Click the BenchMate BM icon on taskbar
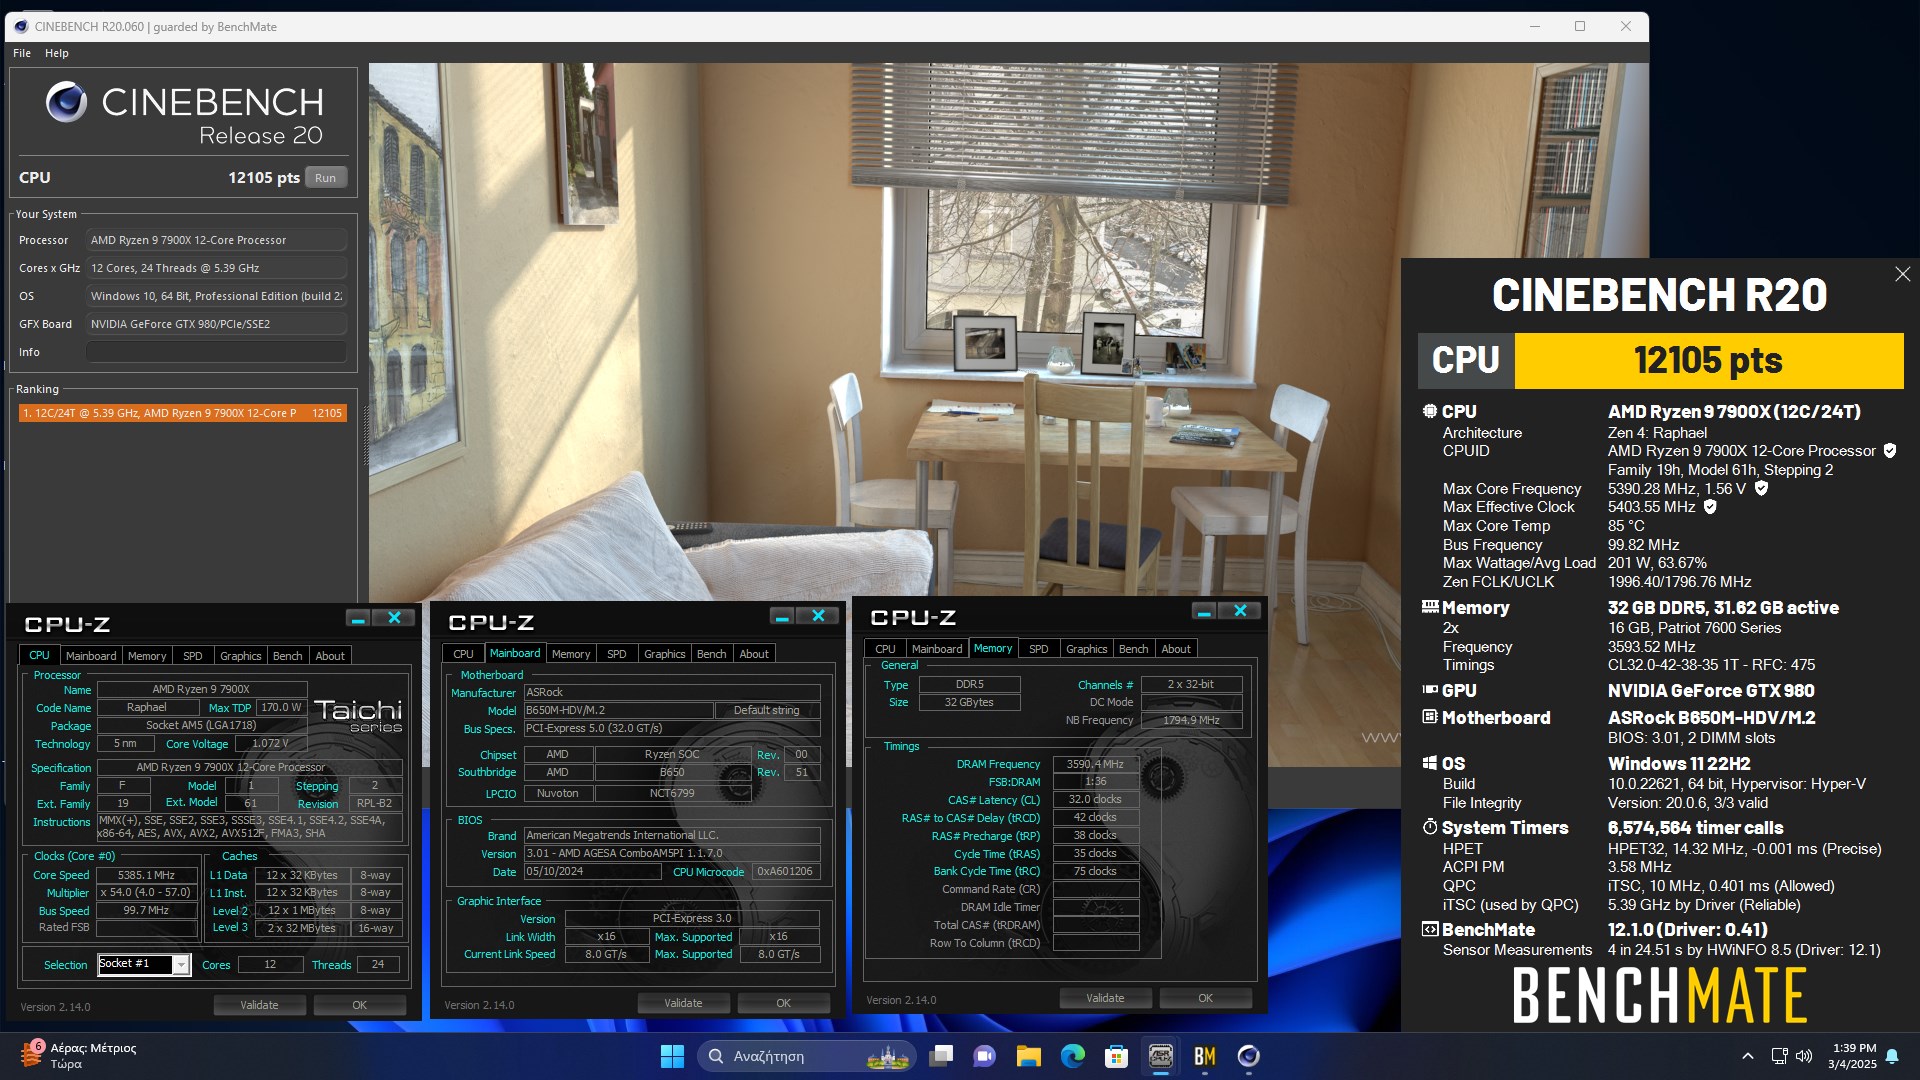1920x1080 pixels. [1205, 1056]
